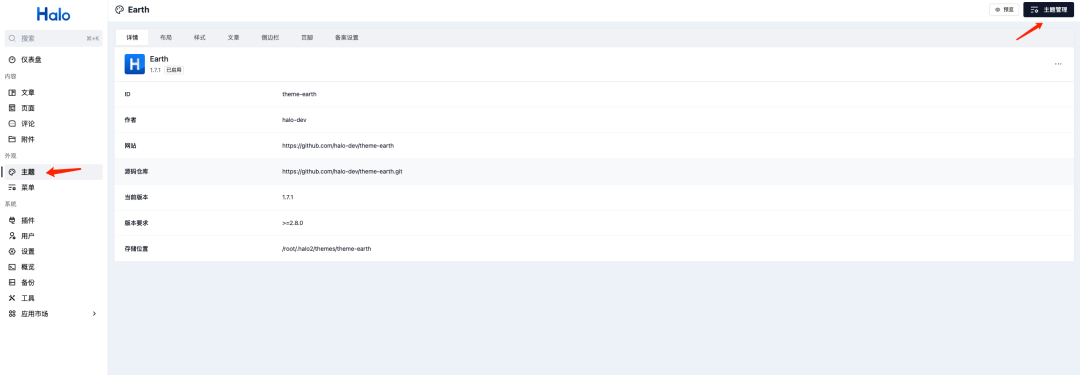Click the 存储位置 label
Image resolution: width=1080 pixels, height=375 pixels.
click(x=136, y=248)
